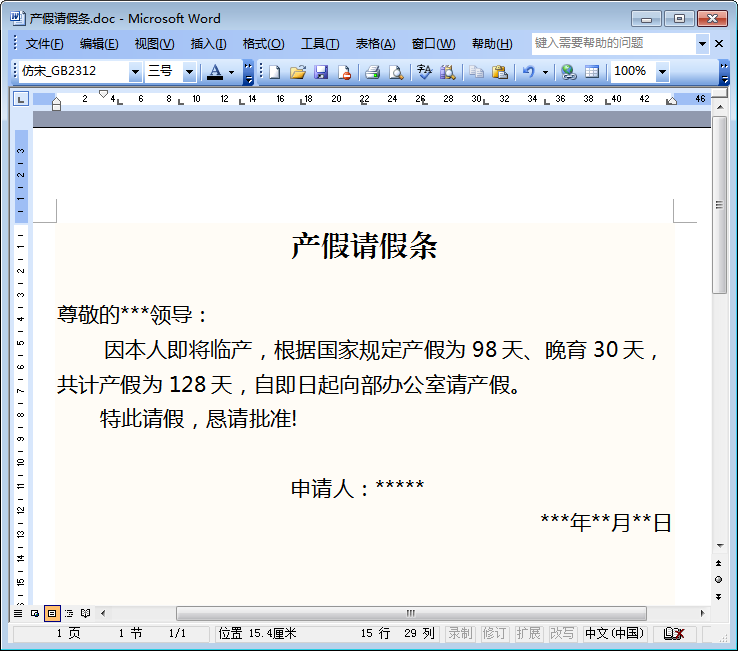Insert Hyperlink globe icon
738x651 pixels.
point(569,72)
